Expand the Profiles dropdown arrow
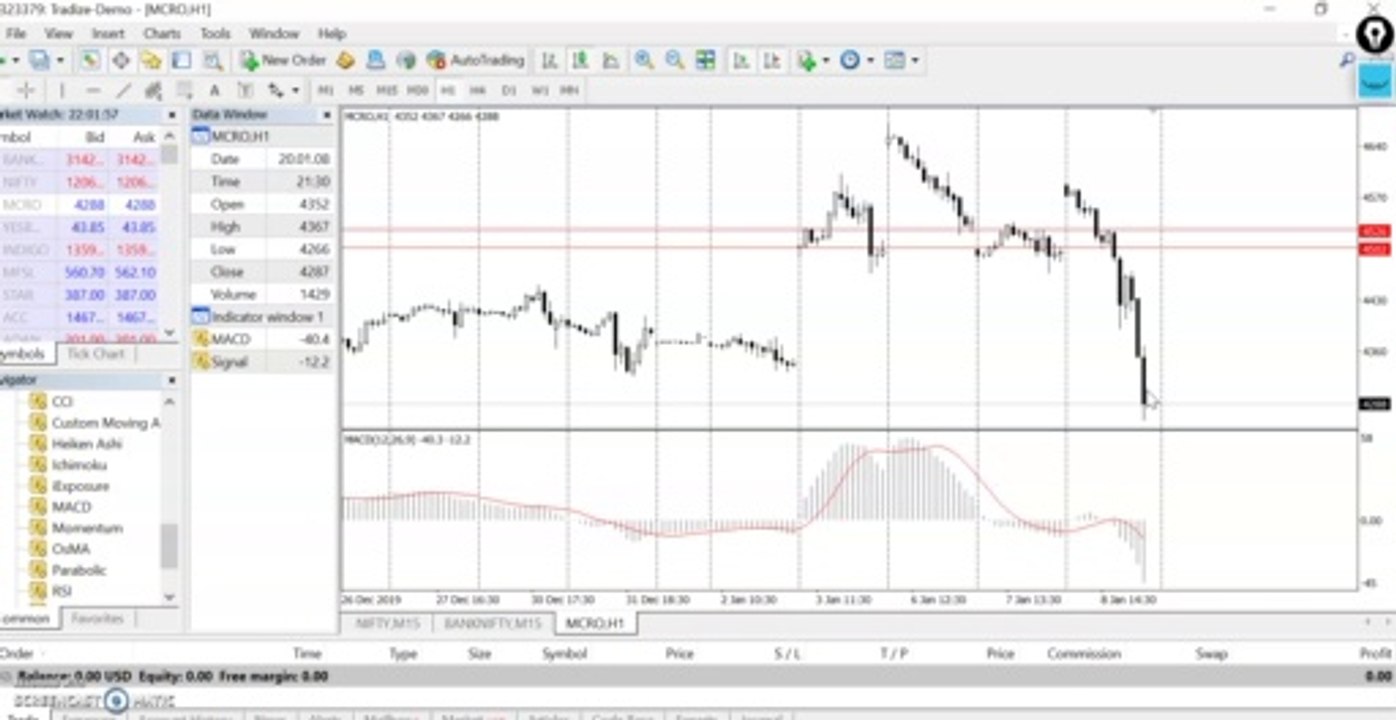This screenshot has width=1396, height=720. click(59, 60)
